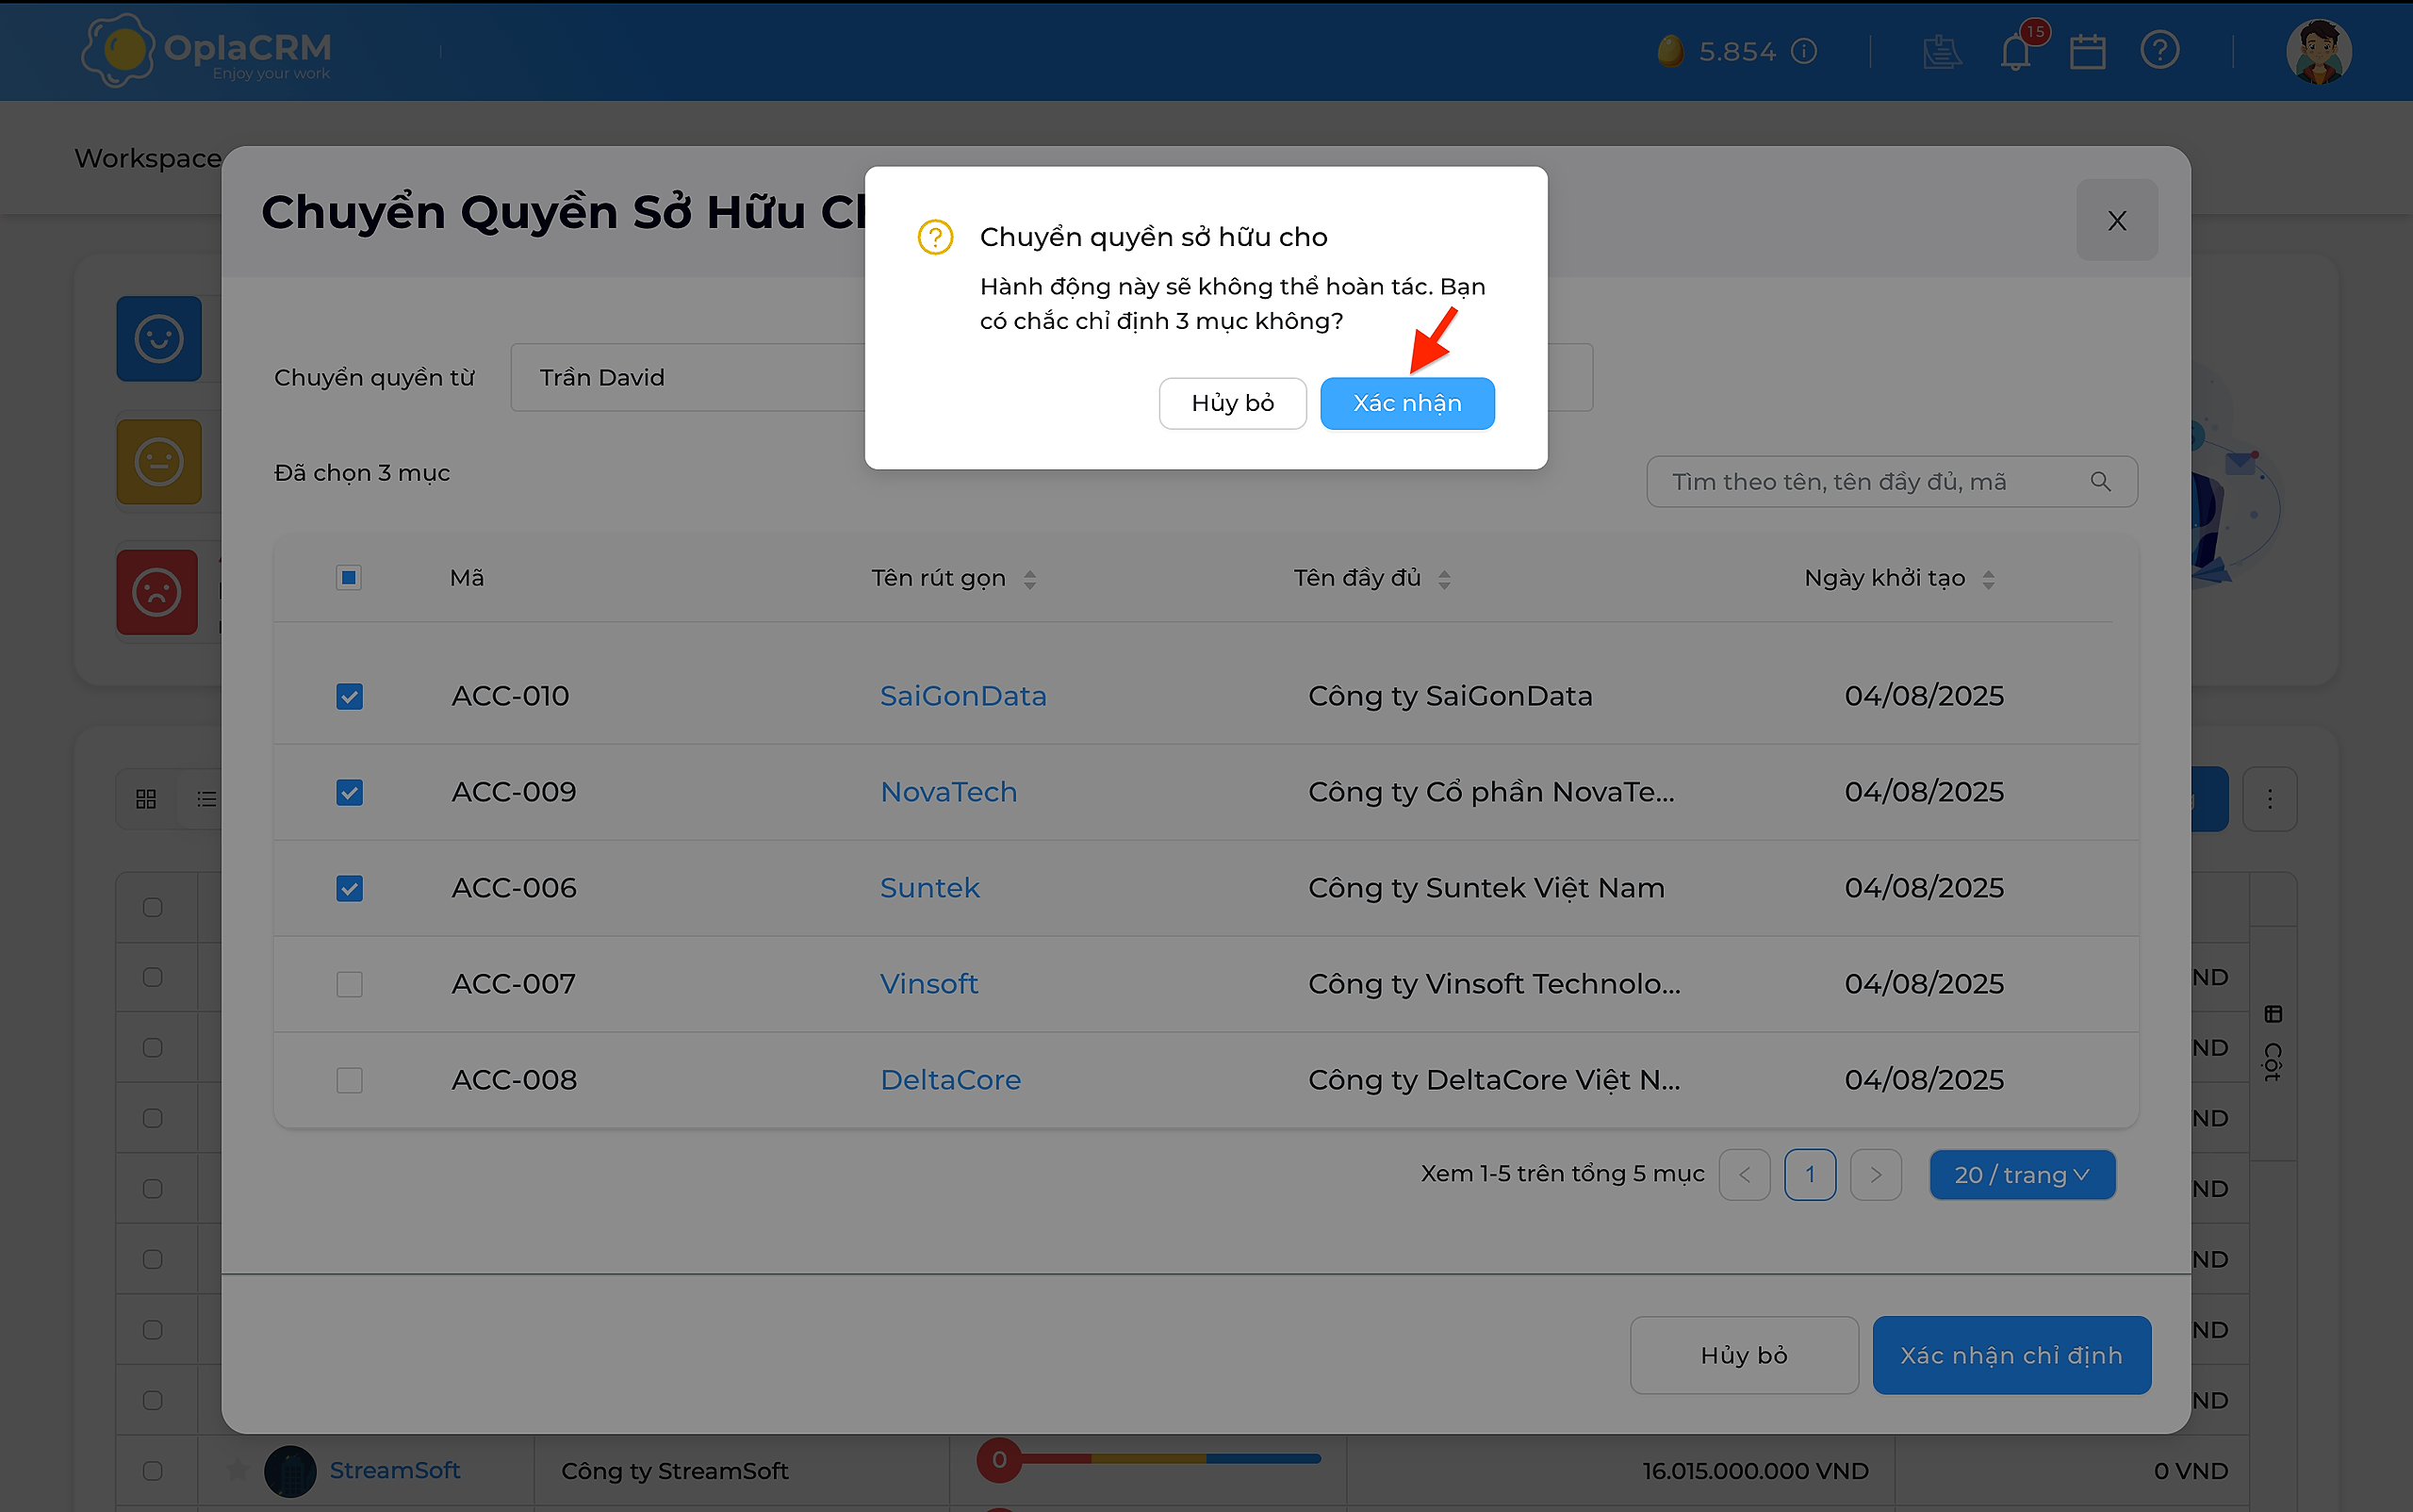Open the Suntek account link
The image size is (2413, 1512).
coord(929,888)
